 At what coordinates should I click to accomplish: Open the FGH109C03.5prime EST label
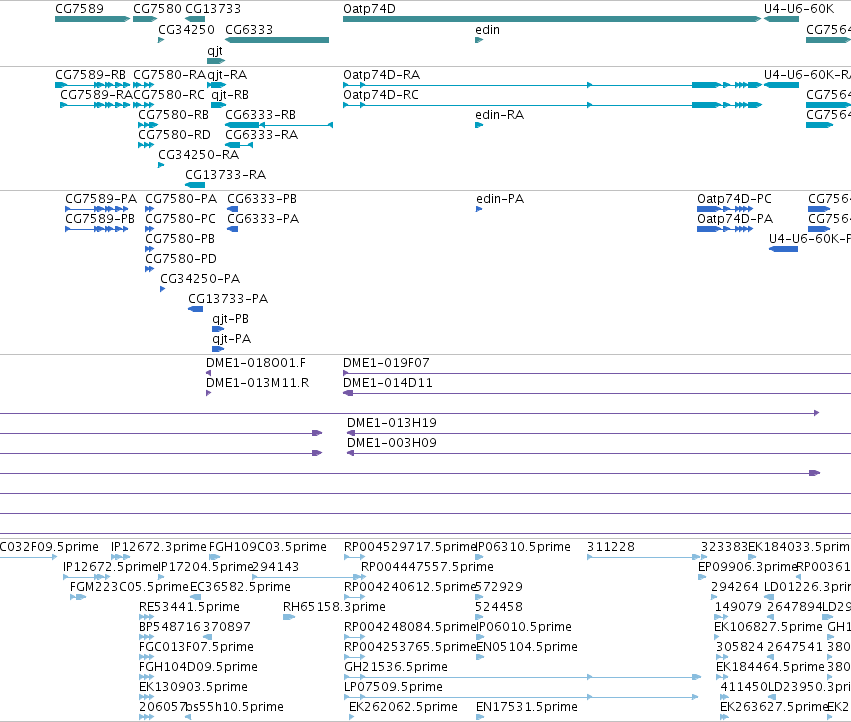268,547
